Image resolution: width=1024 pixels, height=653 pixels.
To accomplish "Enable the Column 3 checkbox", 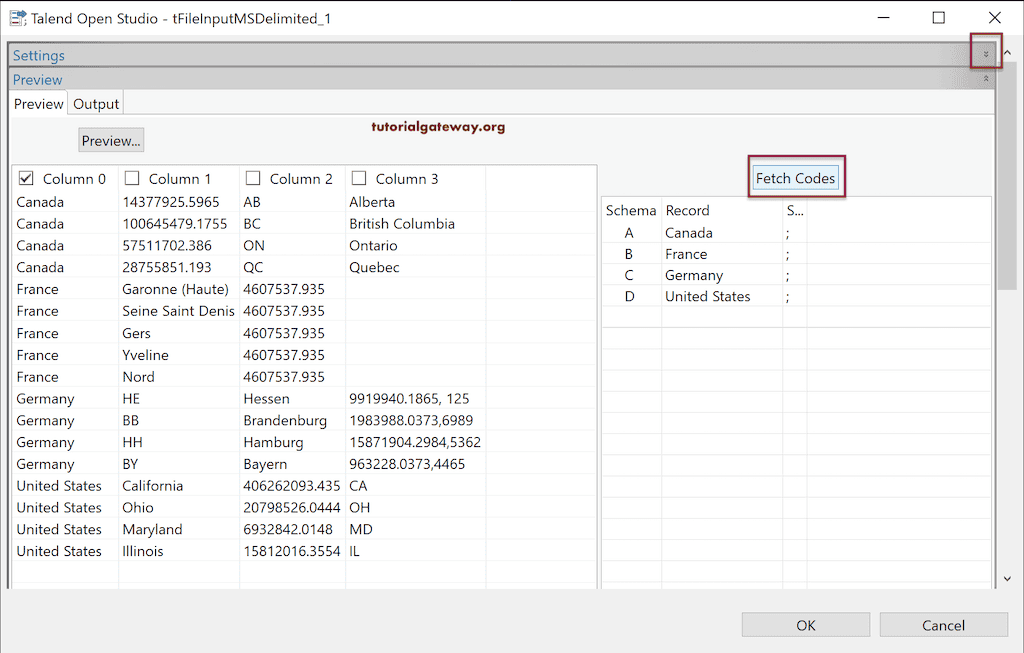I will point(358,178).
